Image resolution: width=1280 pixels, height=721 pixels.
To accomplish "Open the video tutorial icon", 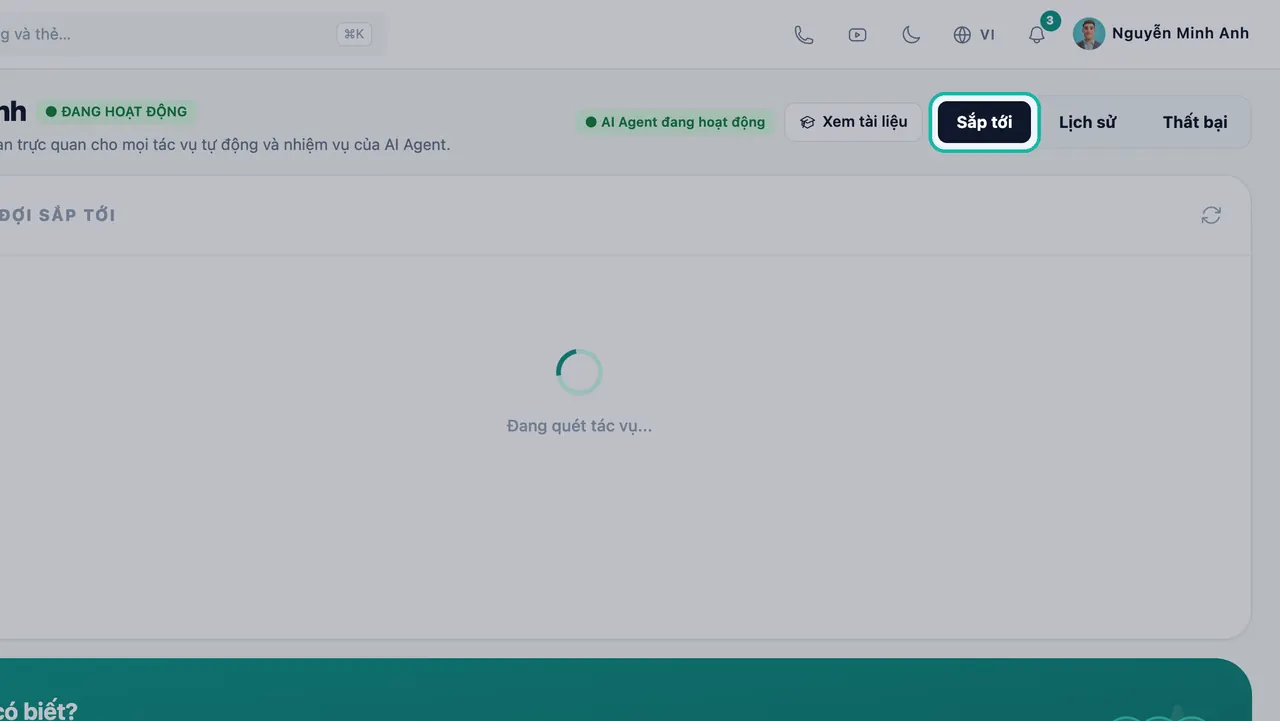I will [x=857, y=34].
